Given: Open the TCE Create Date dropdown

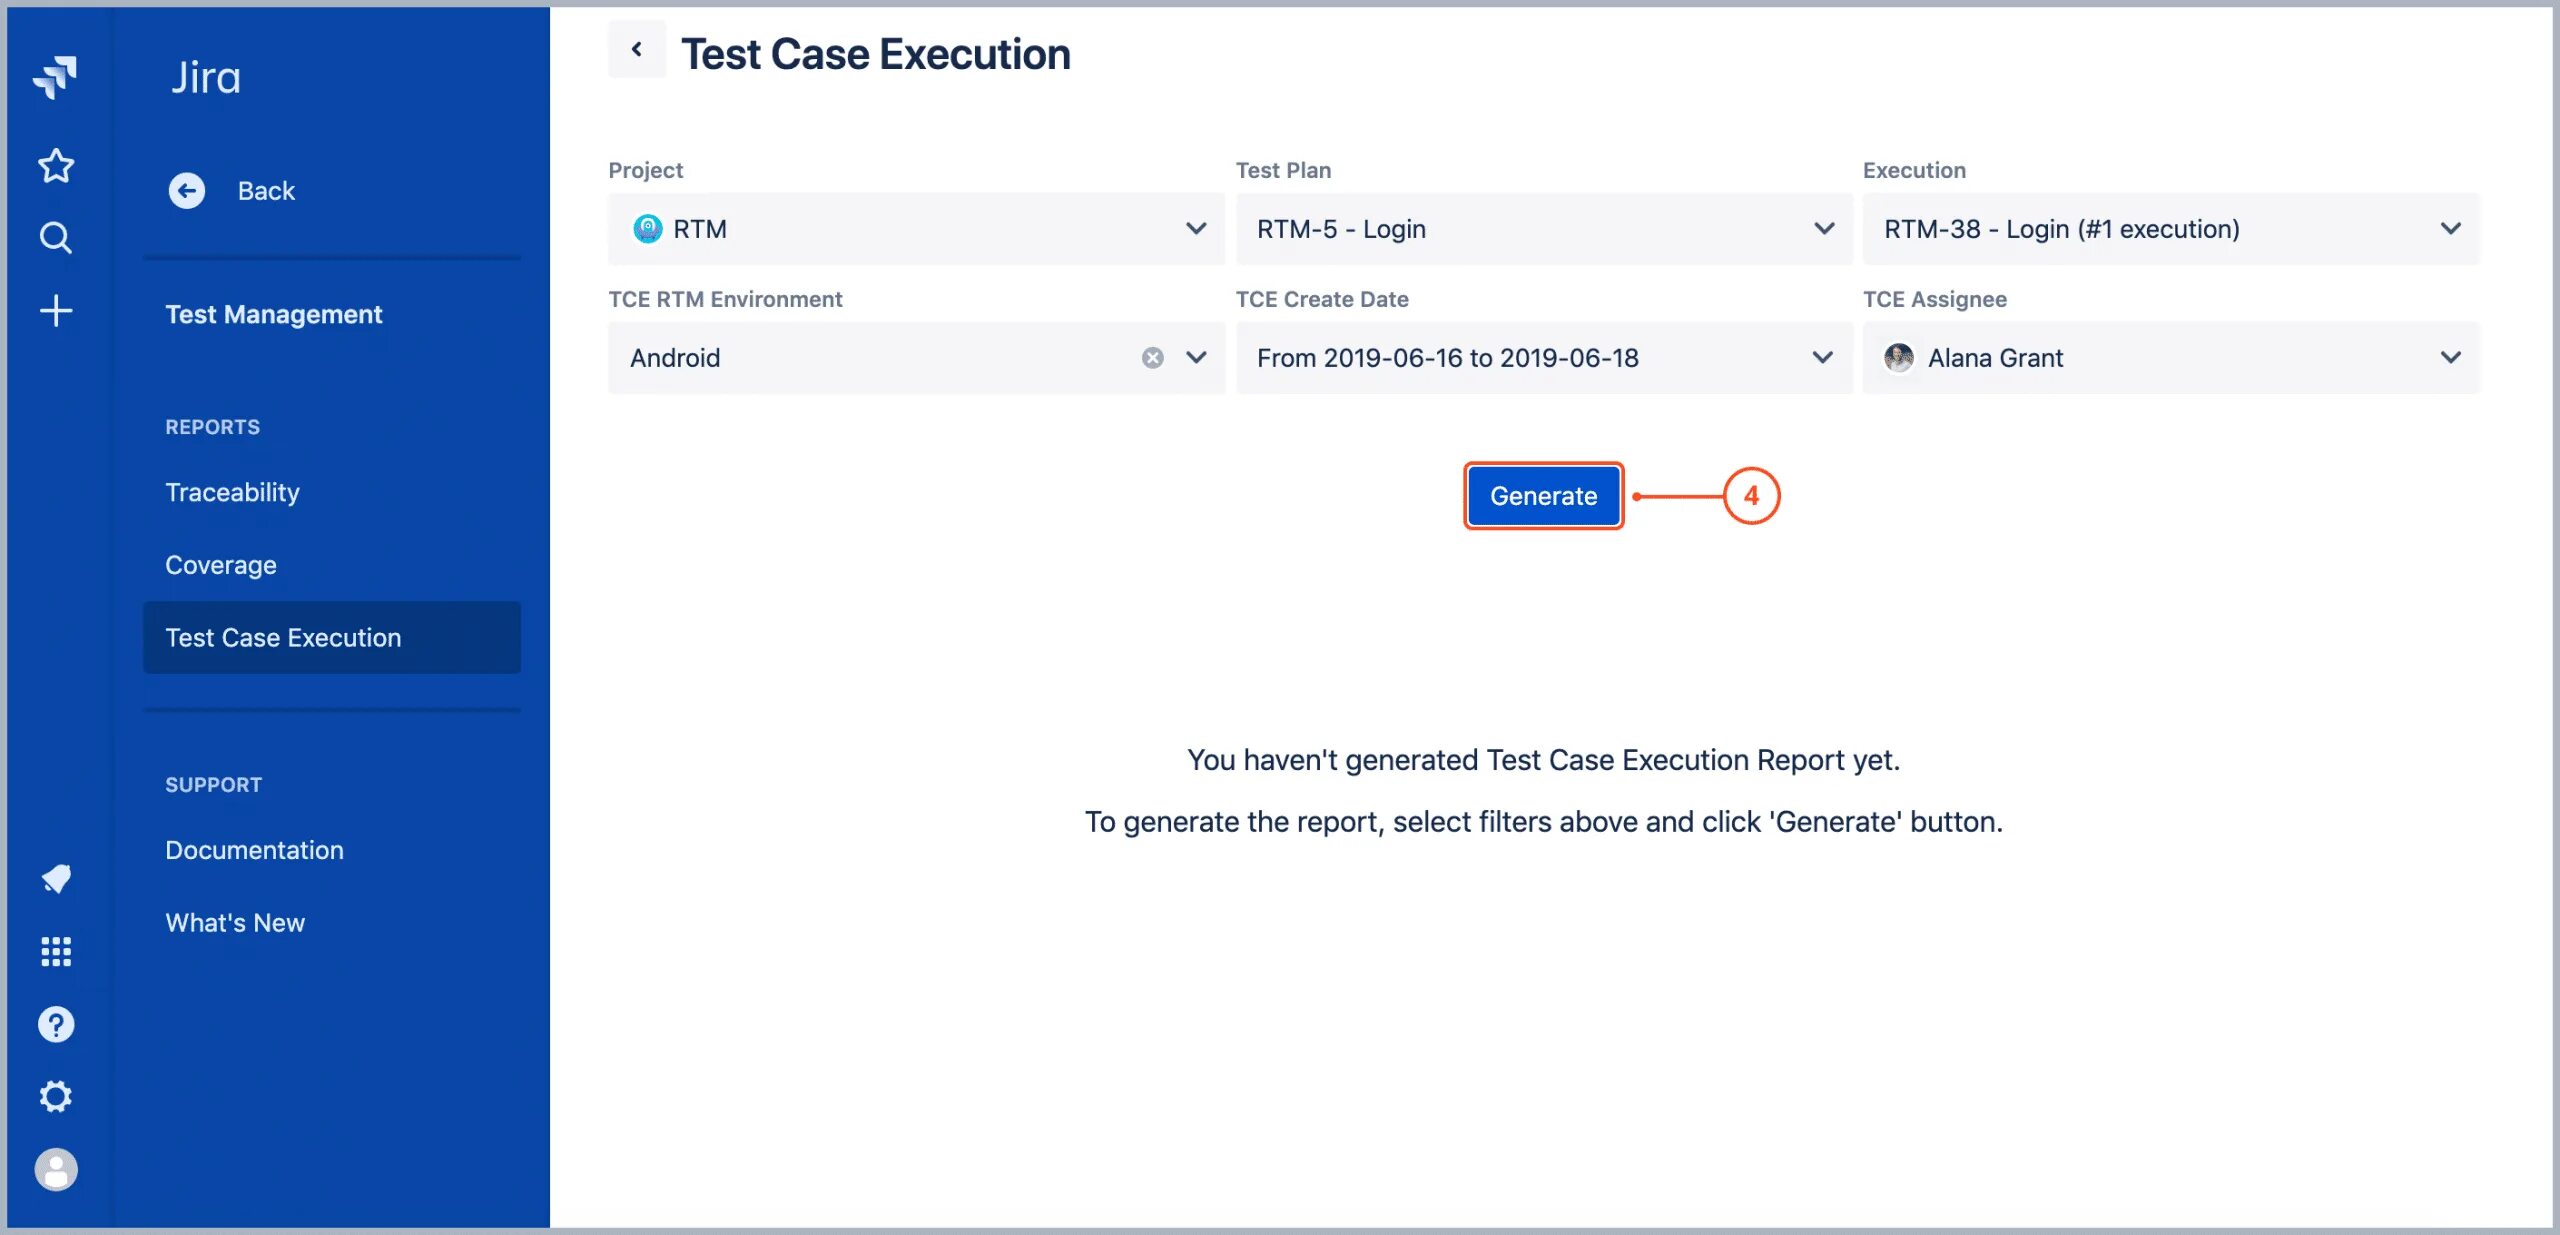Looking at the screenshot, I should 1823,358.
